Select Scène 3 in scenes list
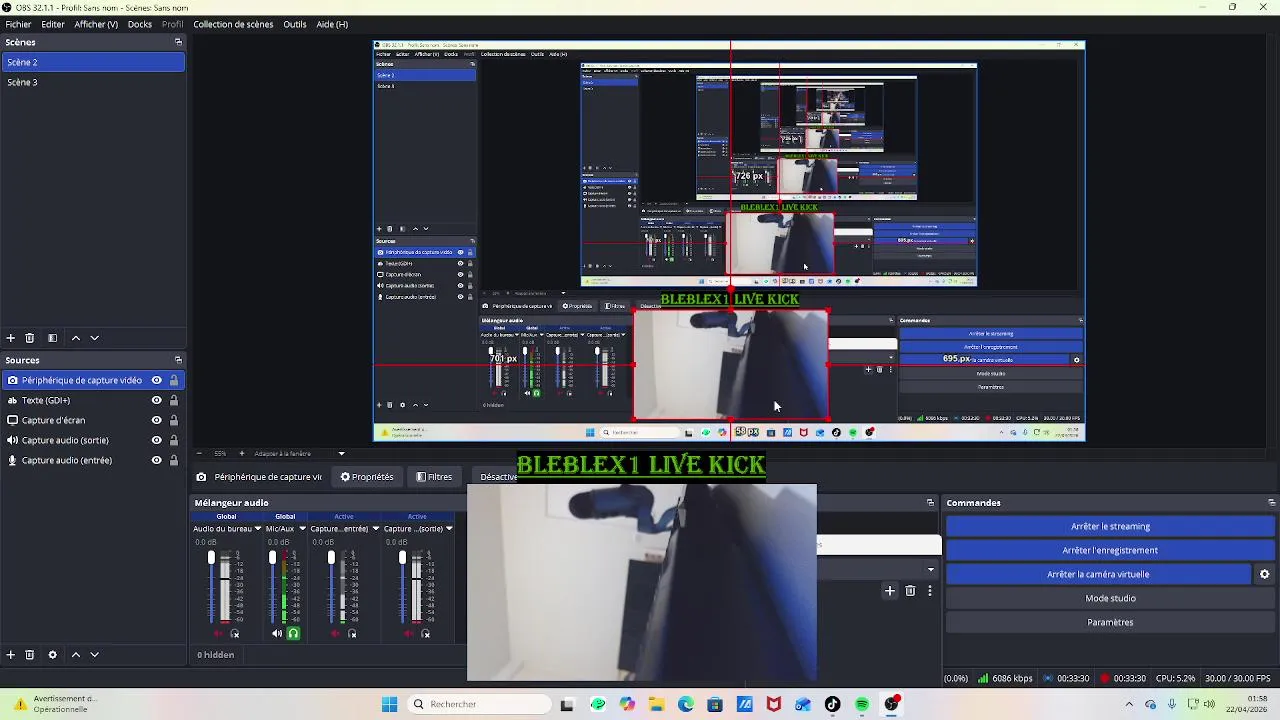1280x720 pixels. click(92, 82)
